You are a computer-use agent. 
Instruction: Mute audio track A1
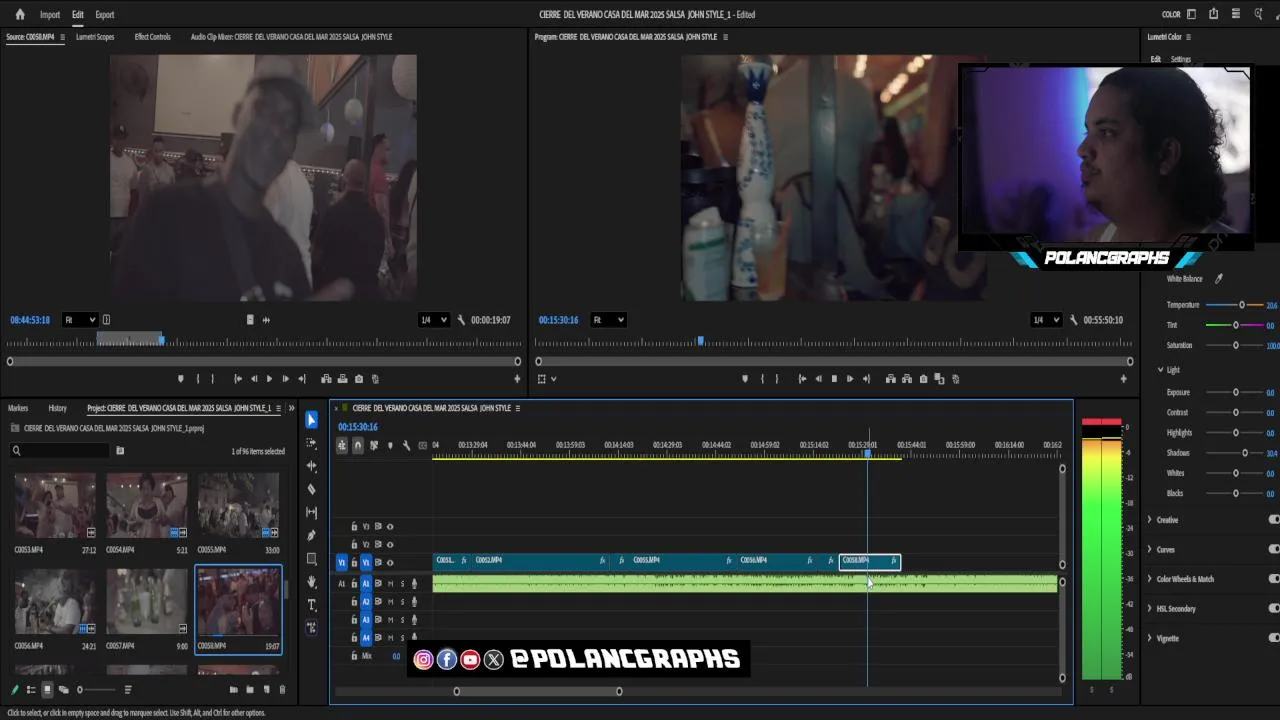(x=390, y=583)
